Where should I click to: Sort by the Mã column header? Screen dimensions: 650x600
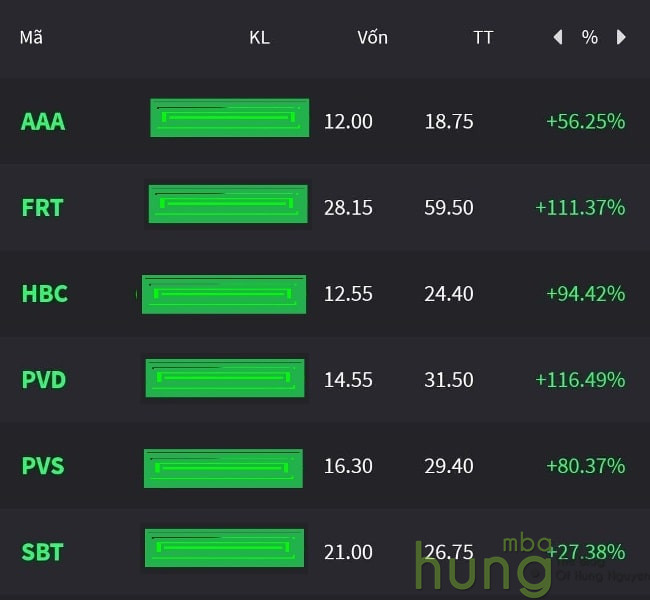tap(31, 38)
